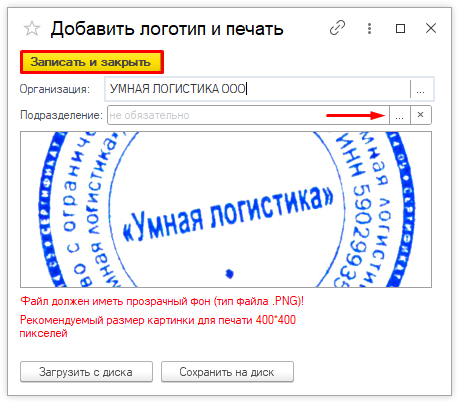This screenshot has width=461, height=405.
Task: Click Записать и закрыть button
Action: click(x=92, y=62)
